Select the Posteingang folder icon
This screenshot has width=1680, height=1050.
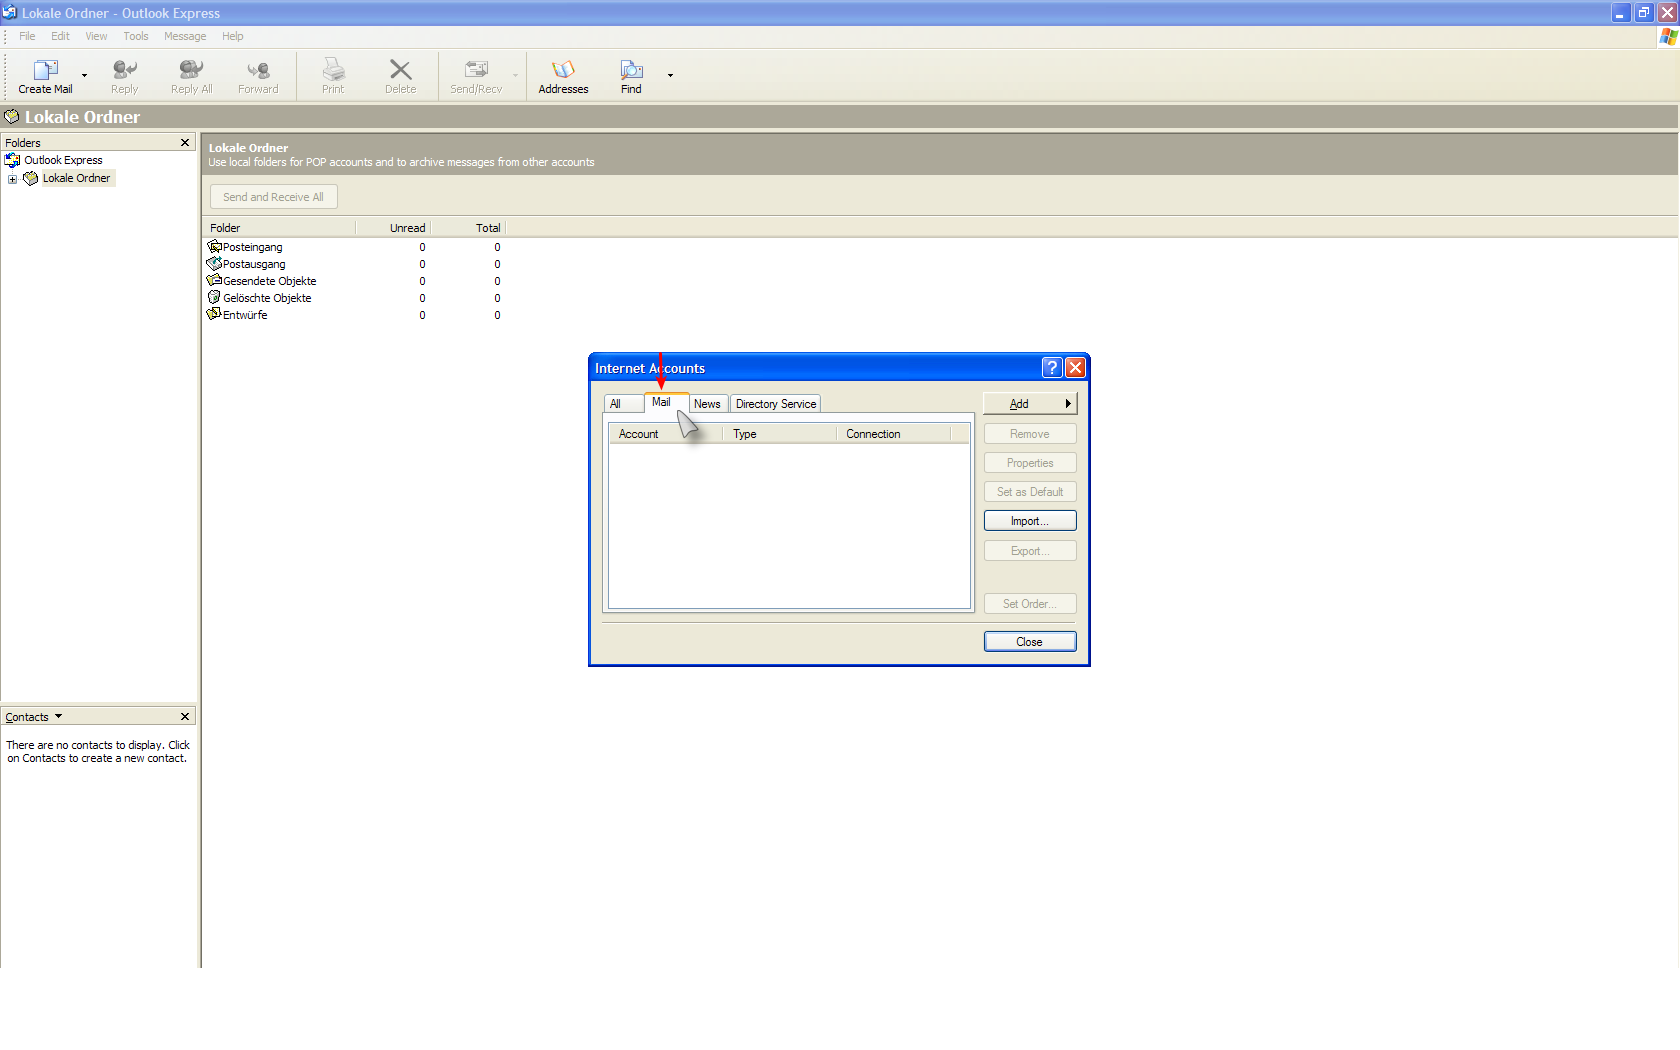click(x=214, y=247)
